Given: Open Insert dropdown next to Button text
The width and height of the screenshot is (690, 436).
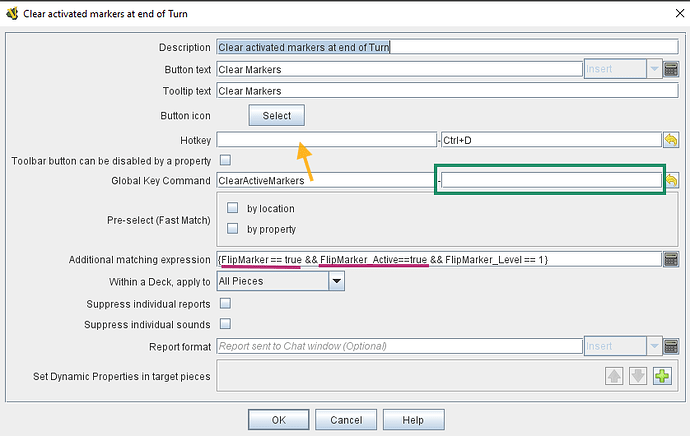Looking at the screenshot, I should coord(653,69).
